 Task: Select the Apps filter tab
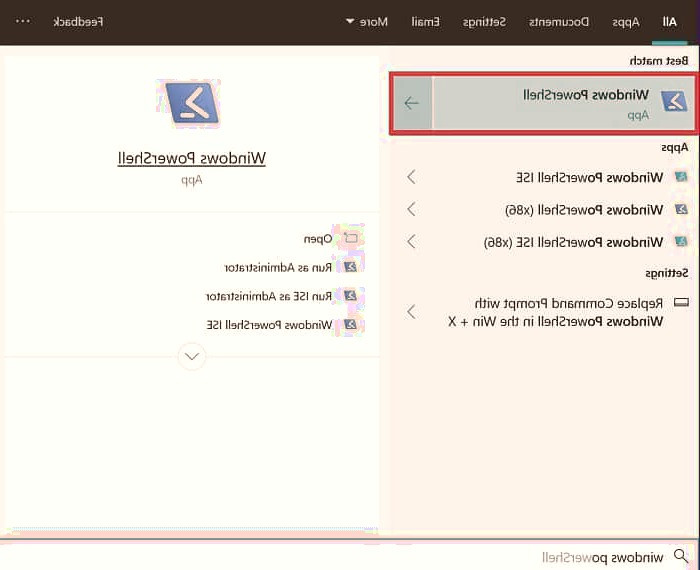(626, 21)
